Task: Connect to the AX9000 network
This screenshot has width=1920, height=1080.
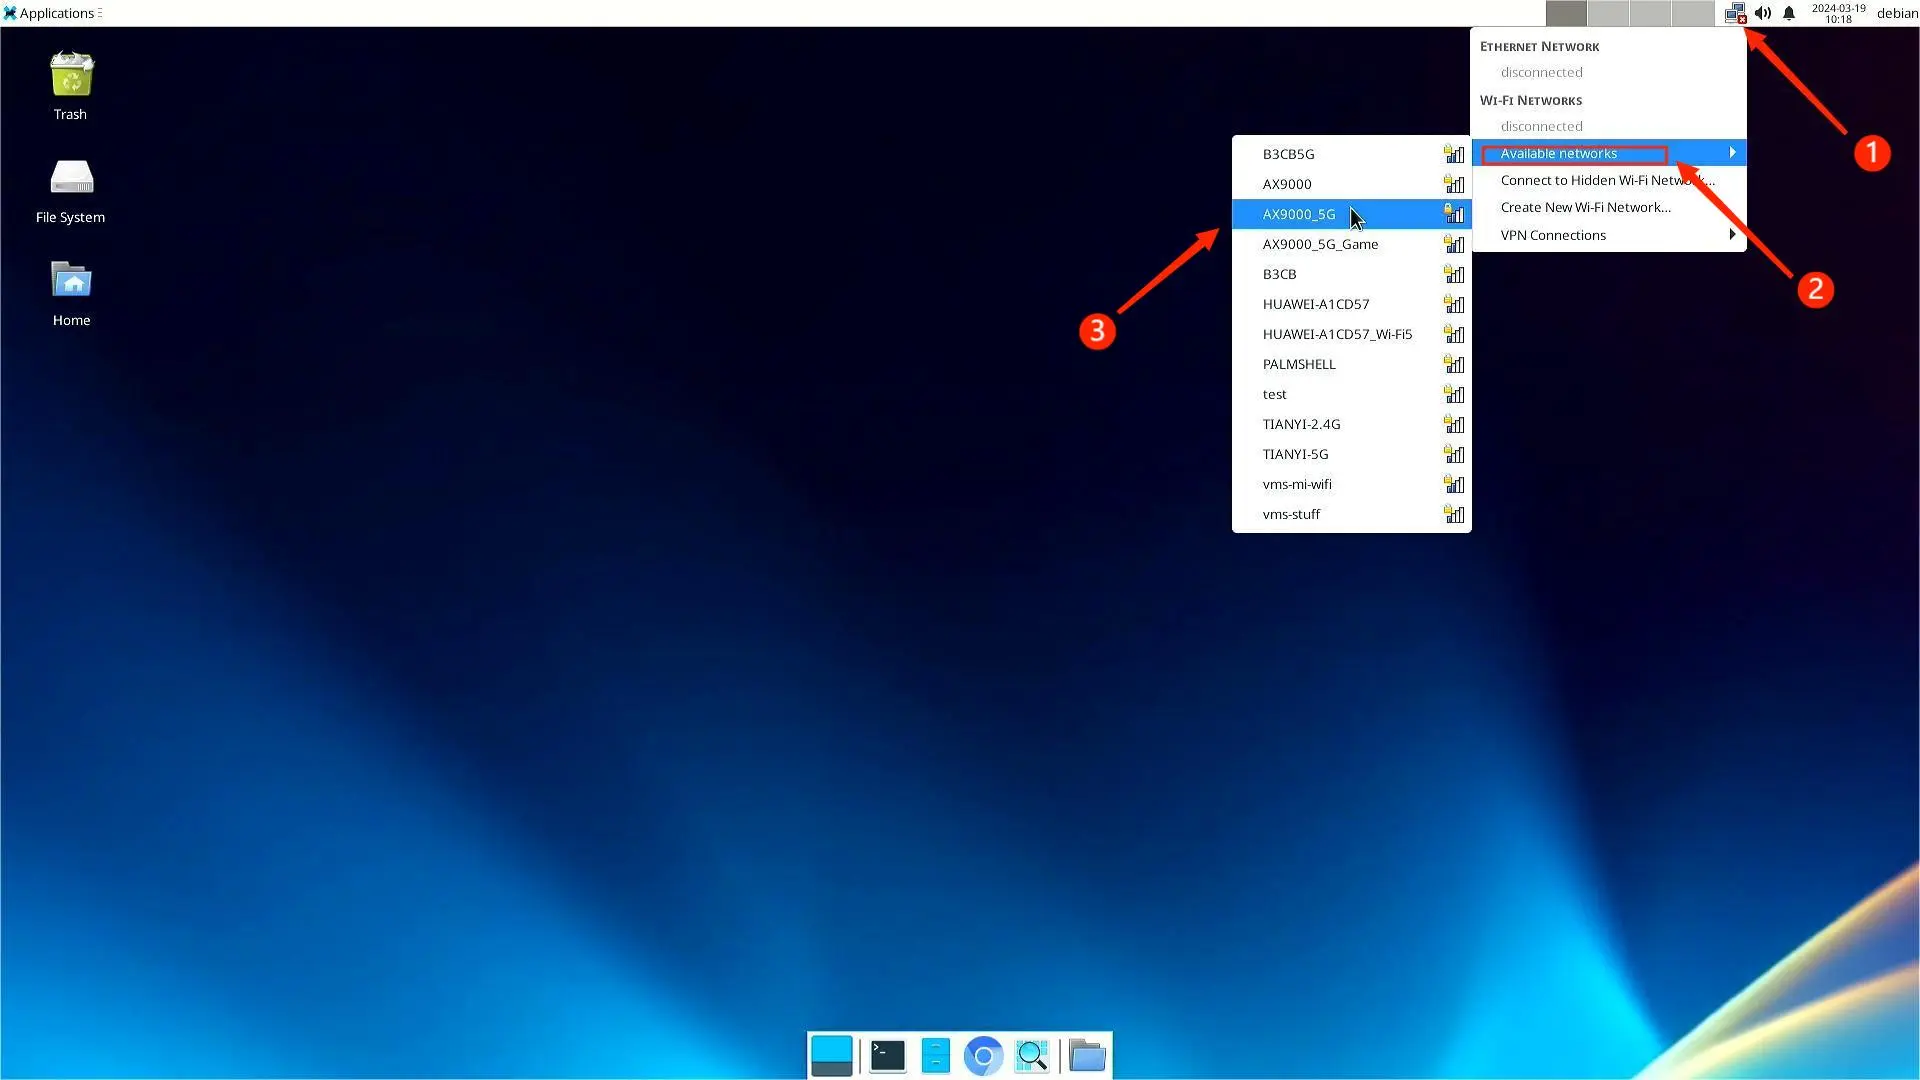Action: 1351,184
